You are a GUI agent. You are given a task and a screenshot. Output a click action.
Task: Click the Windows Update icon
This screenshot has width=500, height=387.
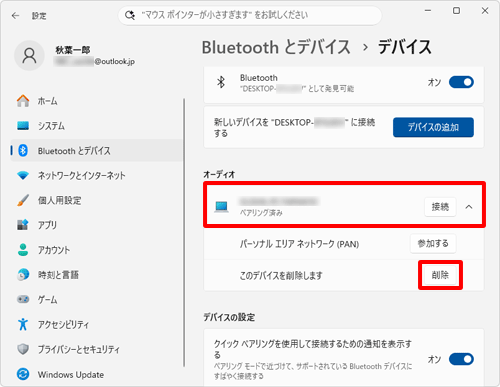point(23,374)
